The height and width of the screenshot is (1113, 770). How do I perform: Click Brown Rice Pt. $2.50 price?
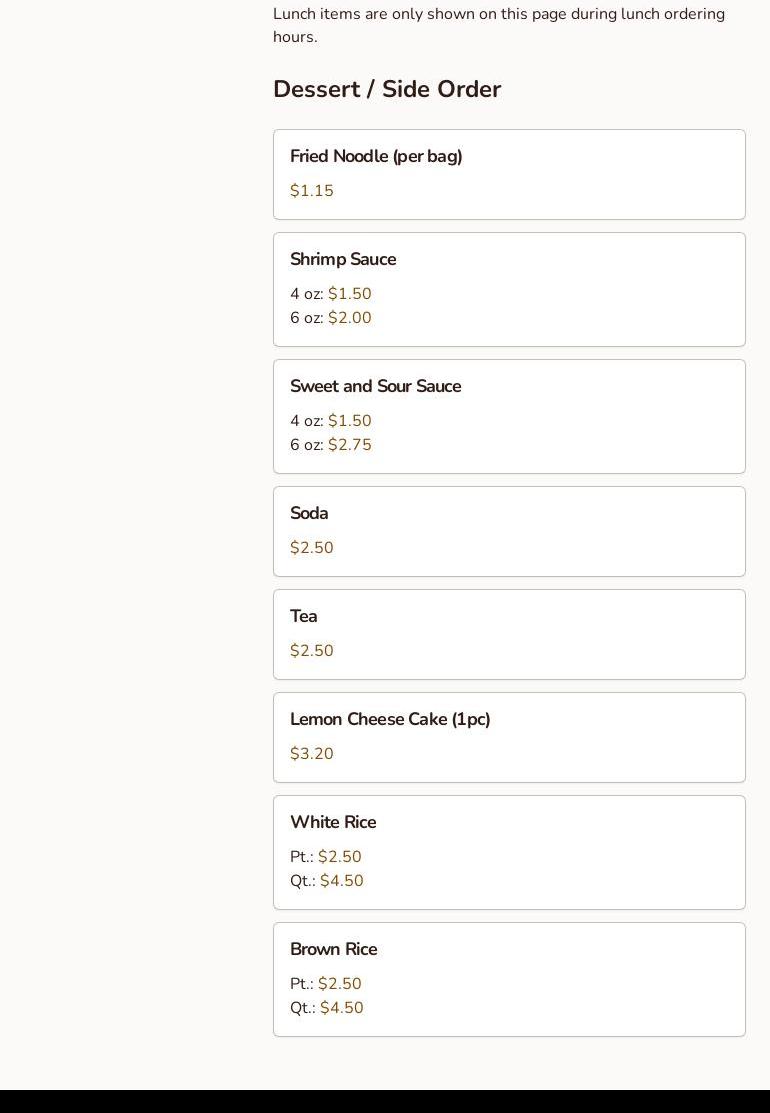(x=339, y=984)
